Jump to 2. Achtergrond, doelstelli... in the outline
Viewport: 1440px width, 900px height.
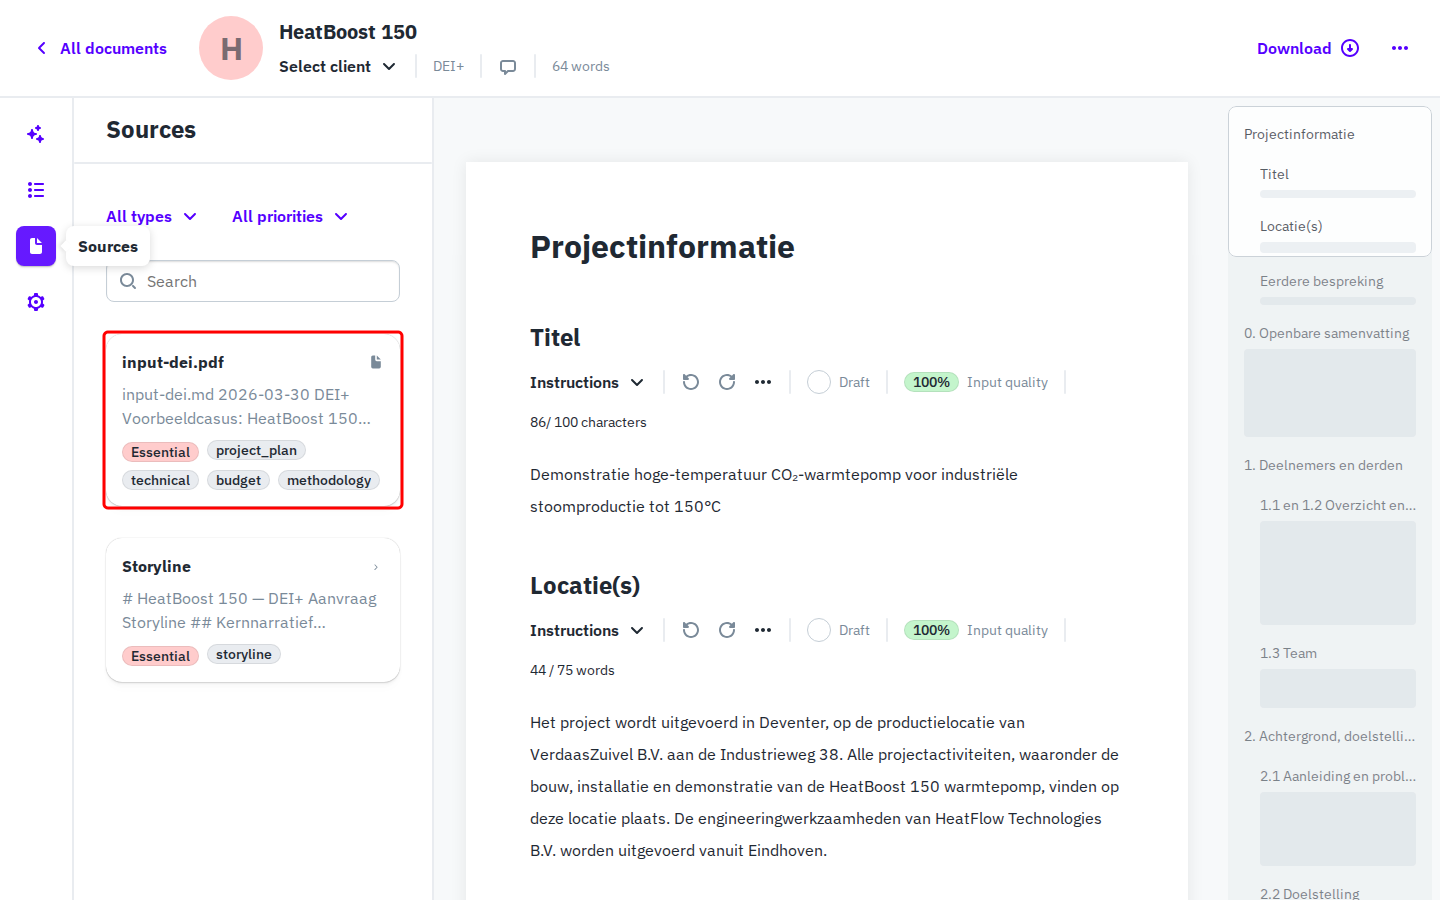1330,736
